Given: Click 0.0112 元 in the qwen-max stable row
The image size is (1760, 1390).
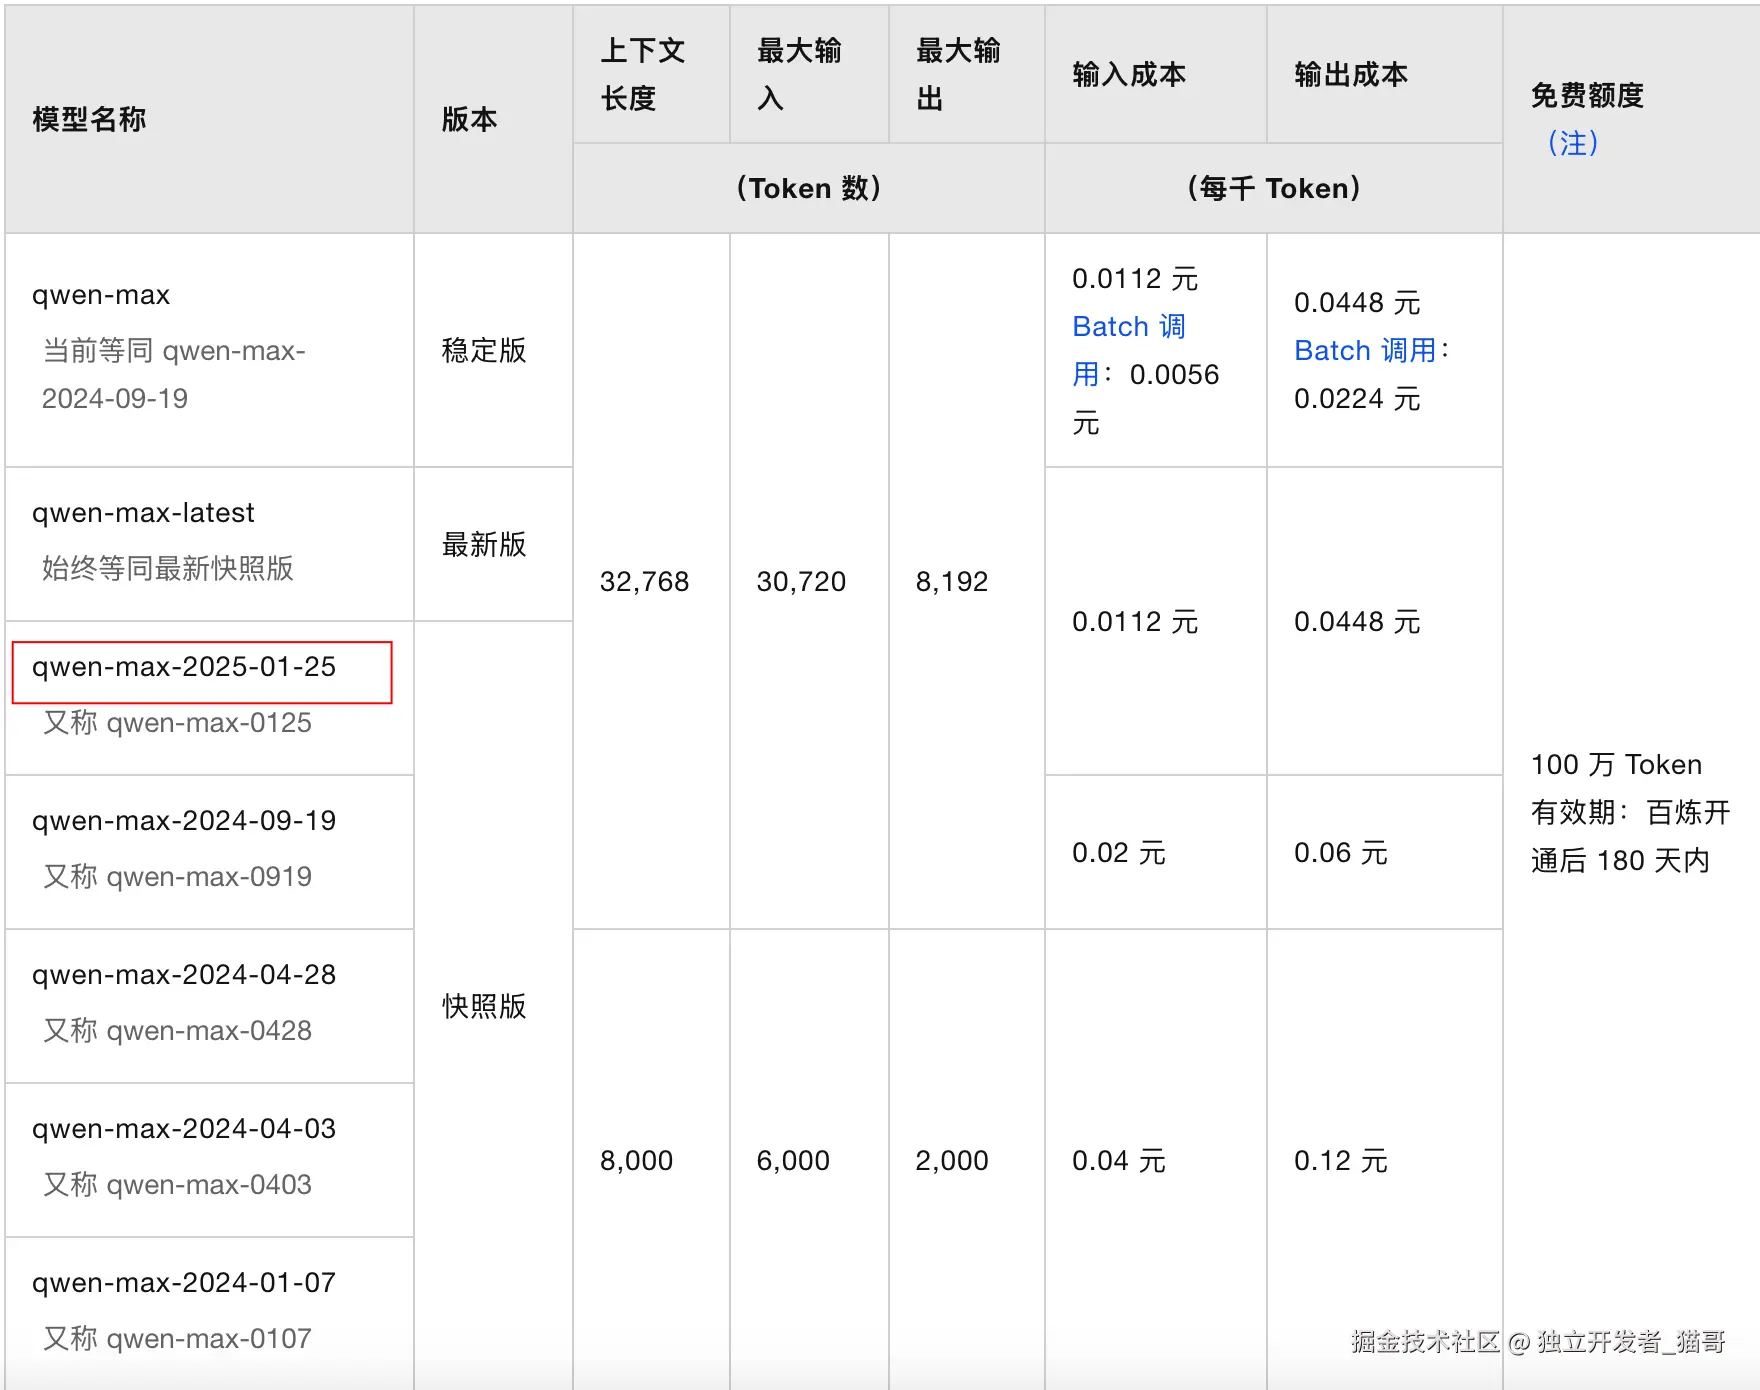Looking at the screenshot, I should [x=1135, y=279].
